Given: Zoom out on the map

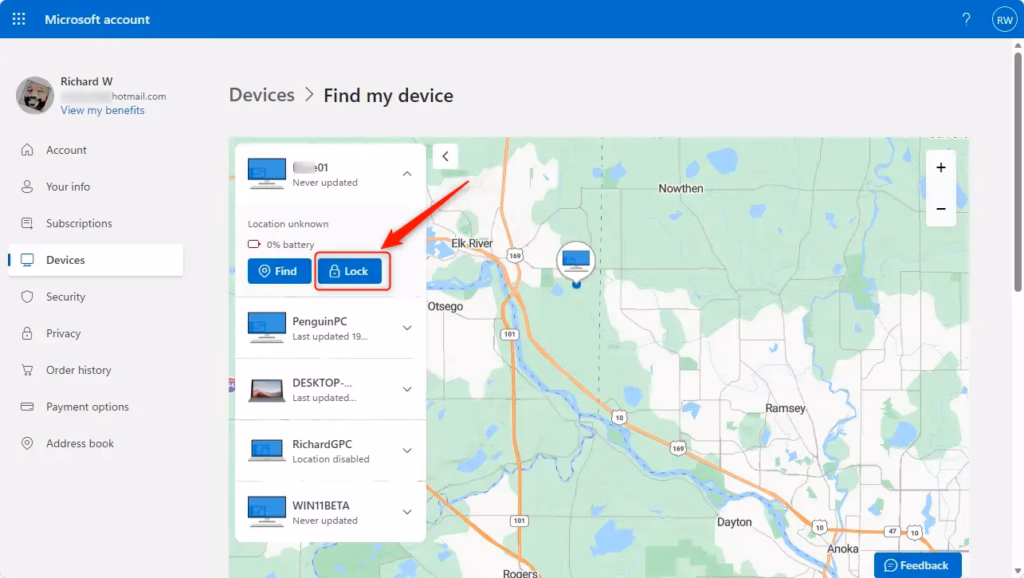Looking at the screenshot, I should (x=941, y=209).
